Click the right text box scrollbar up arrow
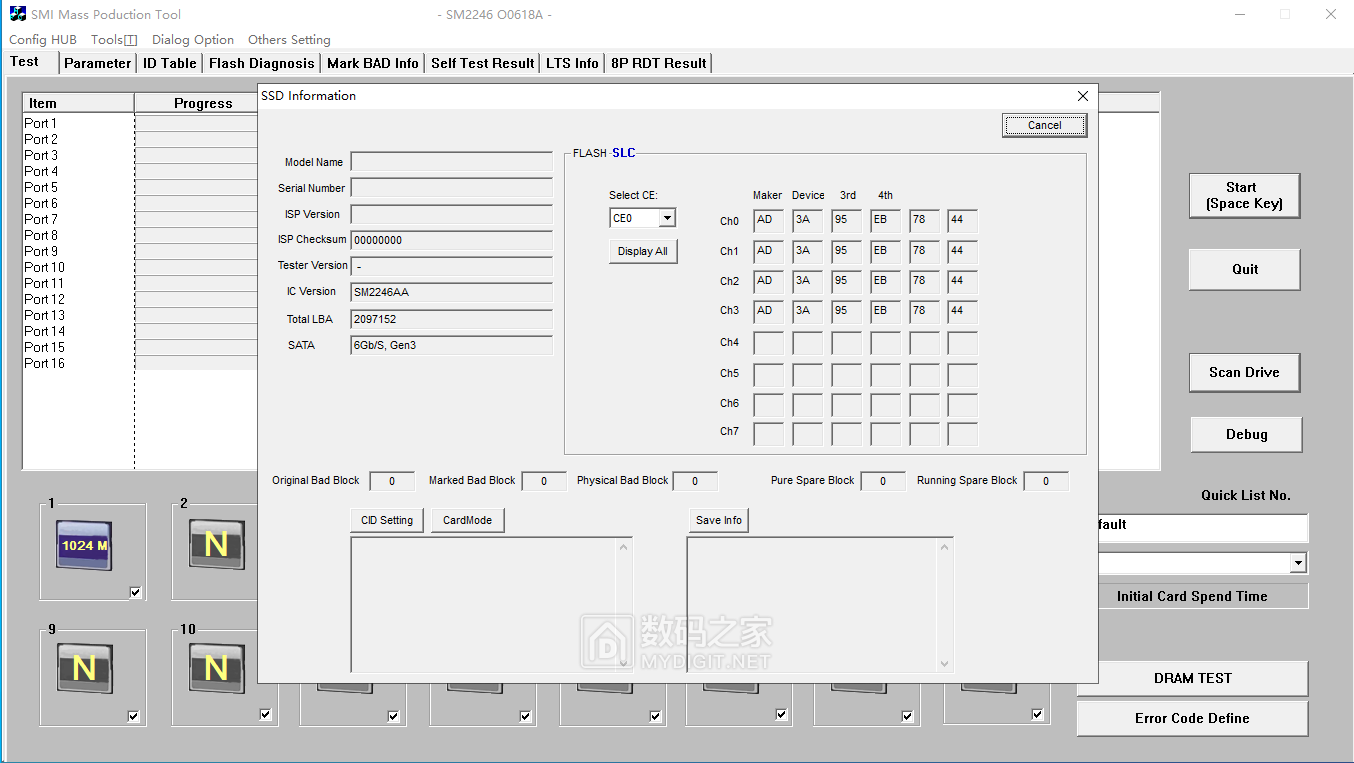Image resolution: width=1354 pixels, height=763 pixels. [944, 547]
